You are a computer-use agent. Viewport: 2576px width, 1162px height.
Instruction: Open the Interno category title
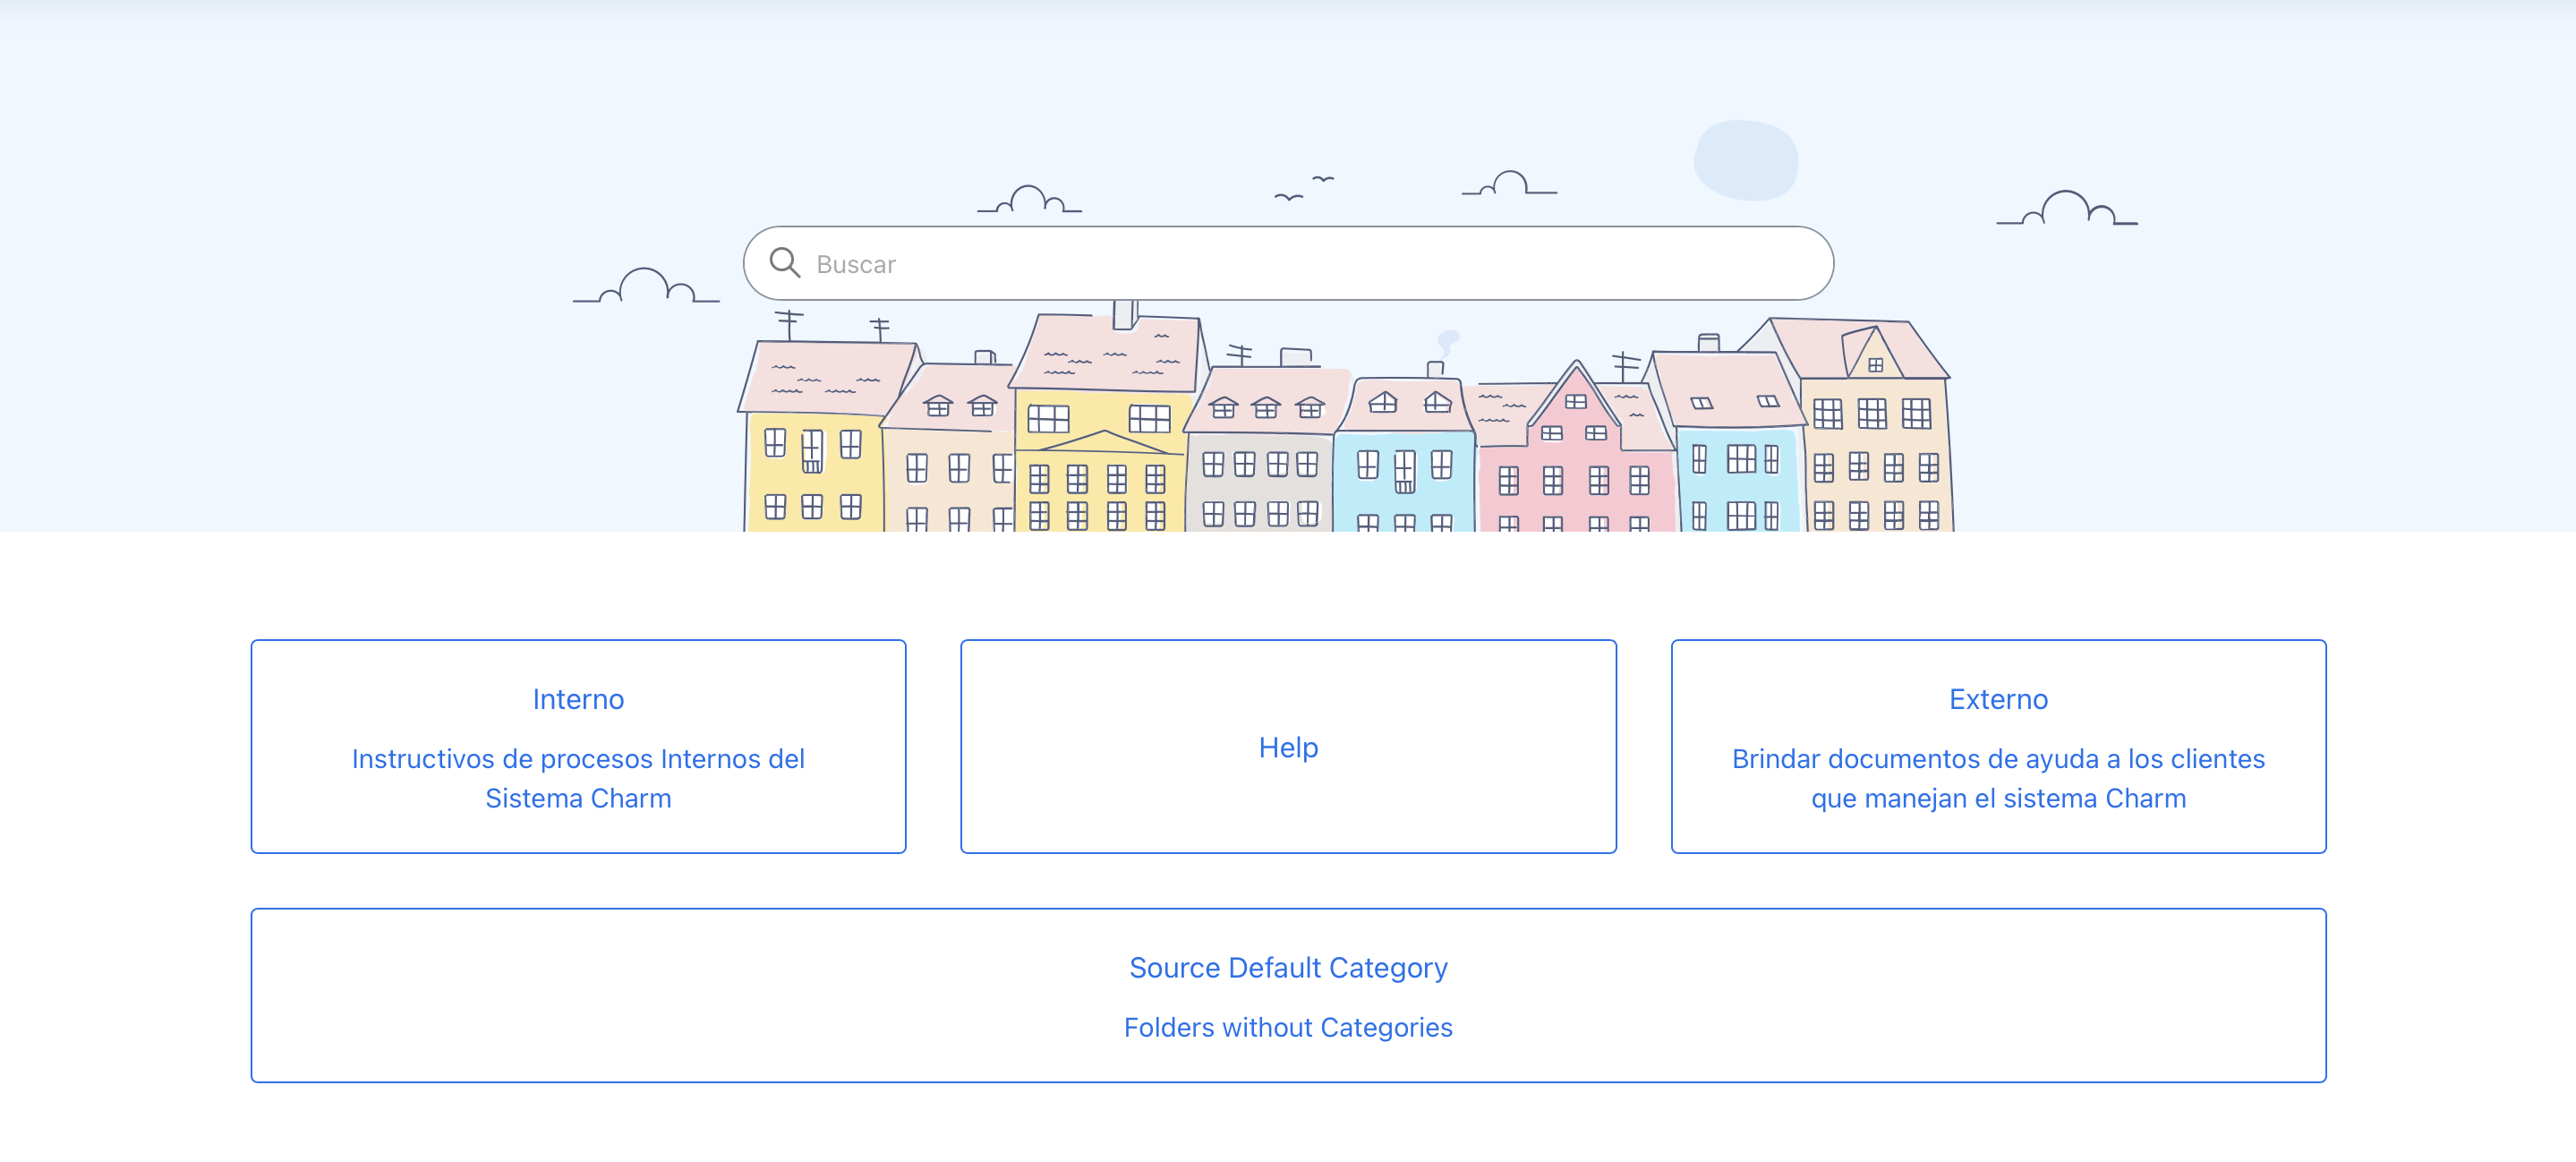(578, 699)
